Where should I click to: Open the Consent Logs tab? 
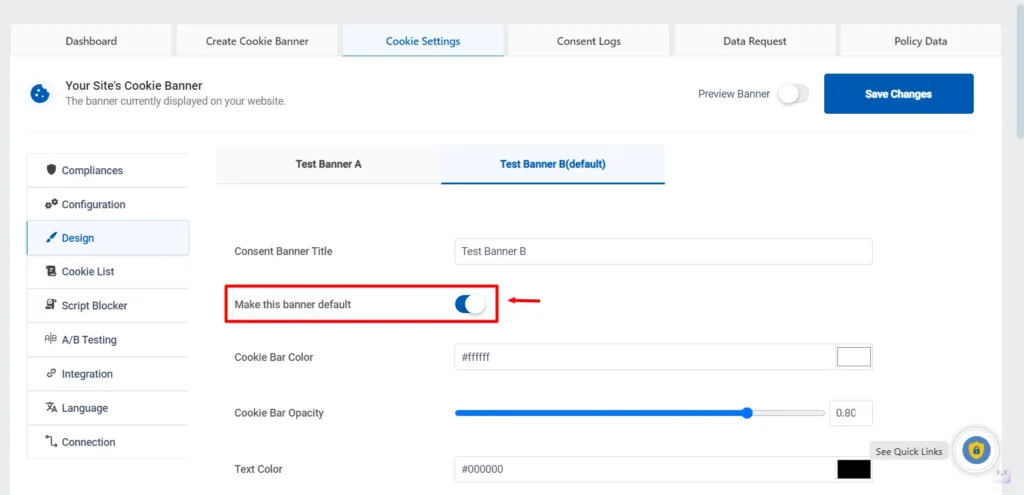point(588,41)
